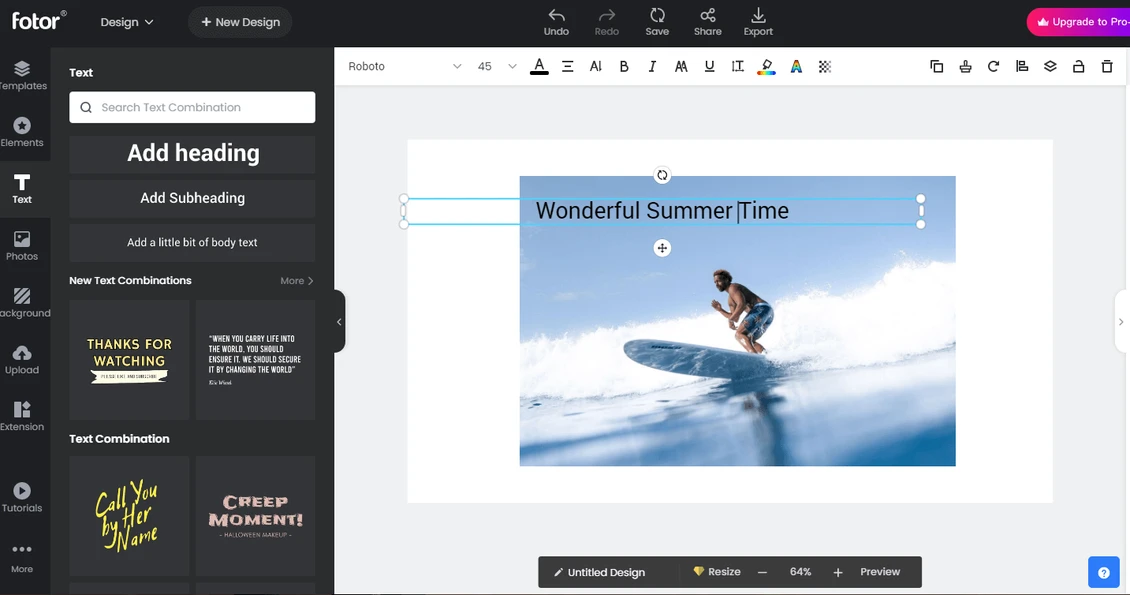Click the text color swatch icon

click(539, 67)
